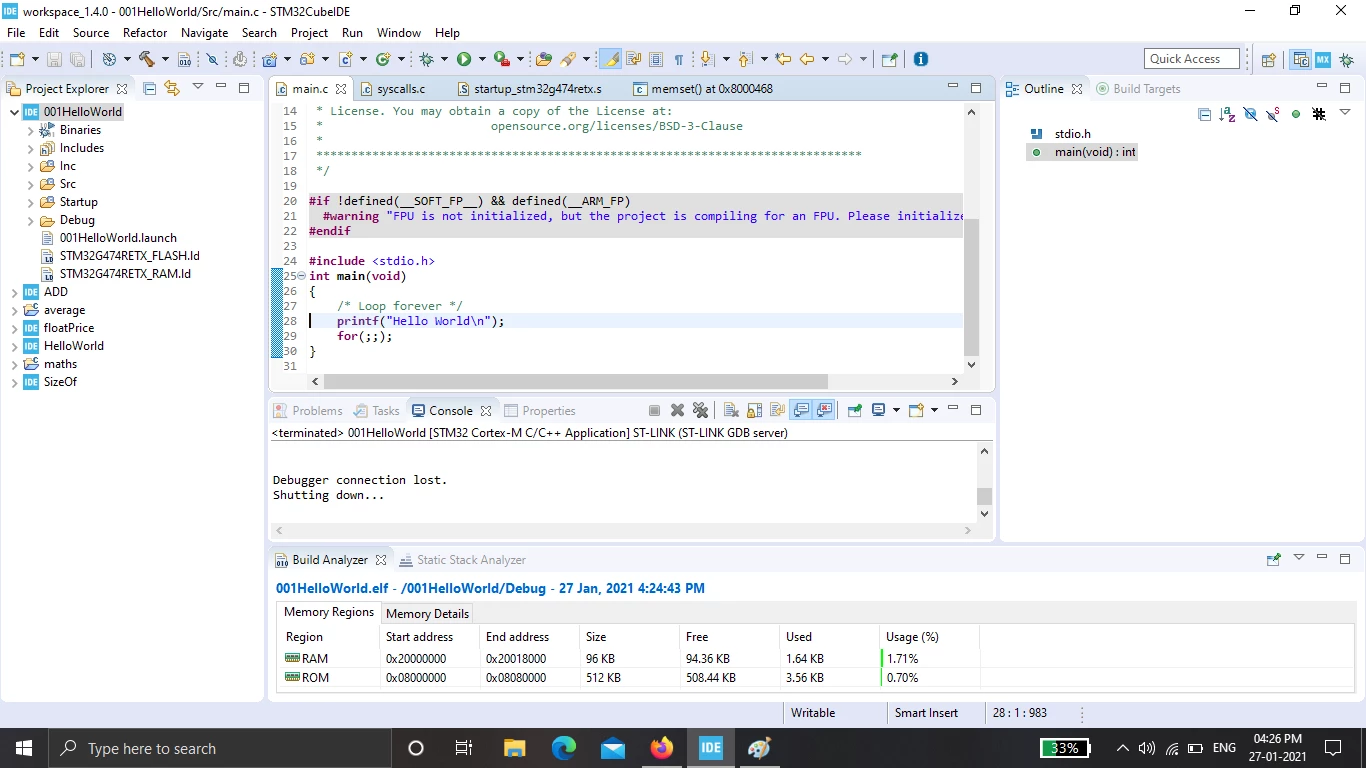The width and height of the screenshot is (1366, 768).
Task: Toggle Hide Inactive Elements in Outline
Action: (x=1319, y=114)
